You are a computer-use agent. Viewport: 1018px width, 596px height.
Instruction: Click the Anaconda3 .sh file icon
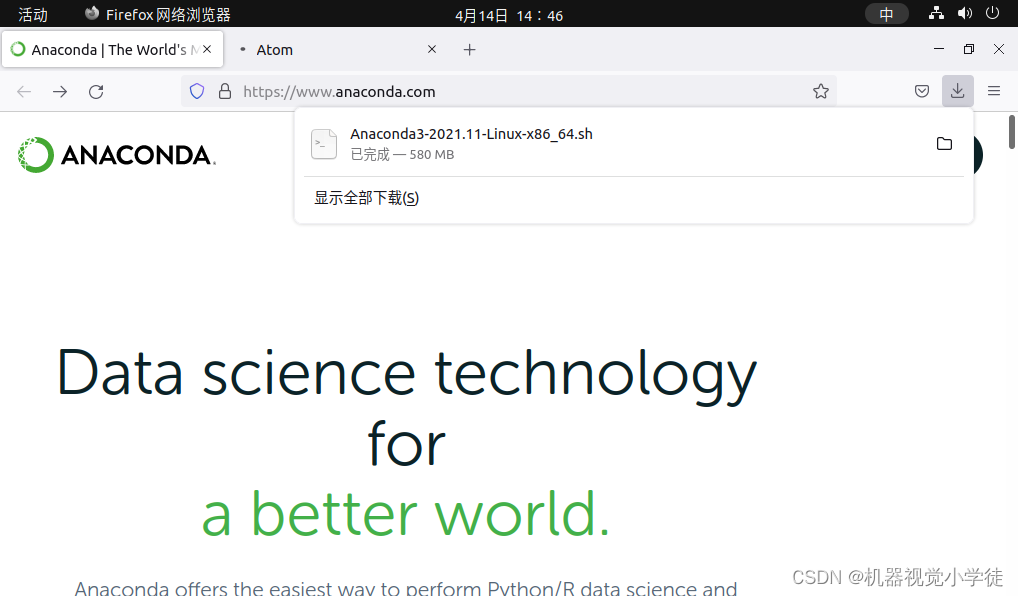coord(324,143)
